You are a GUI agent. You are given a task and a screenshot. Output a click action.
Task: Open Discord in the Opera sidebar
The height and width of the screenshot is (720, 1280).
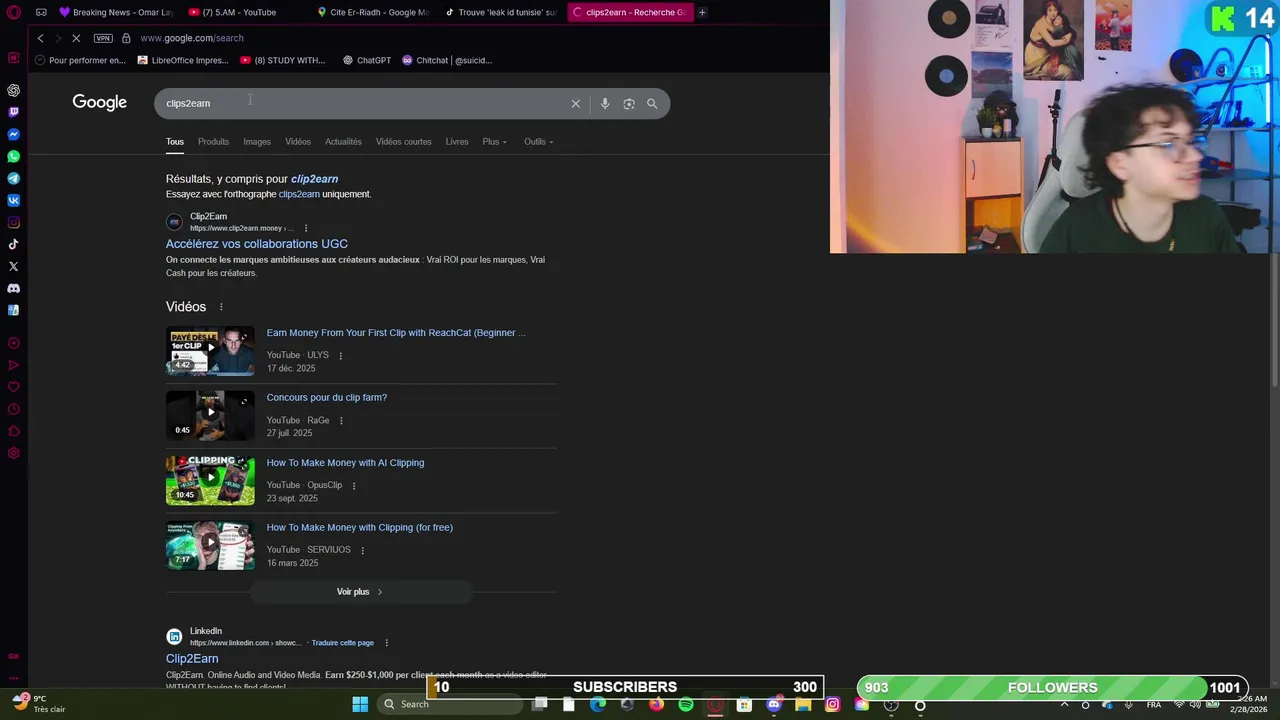14,288
